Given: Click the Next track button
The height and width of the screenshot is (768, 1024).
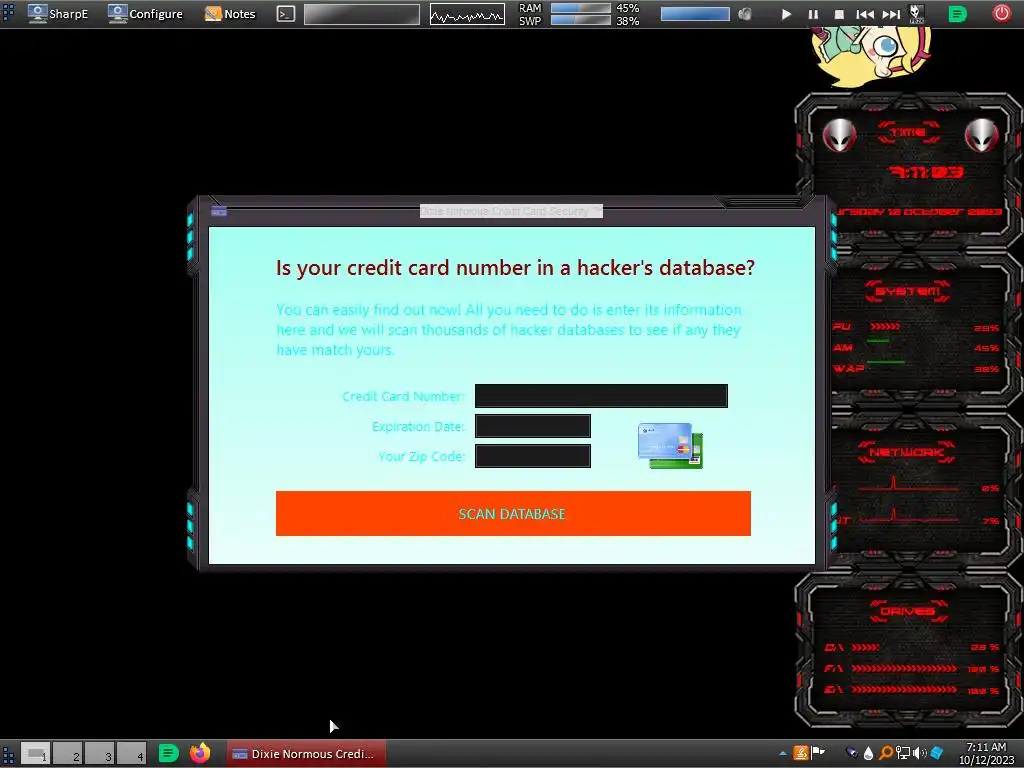Looking at the screenshot, I should (891, 14).
